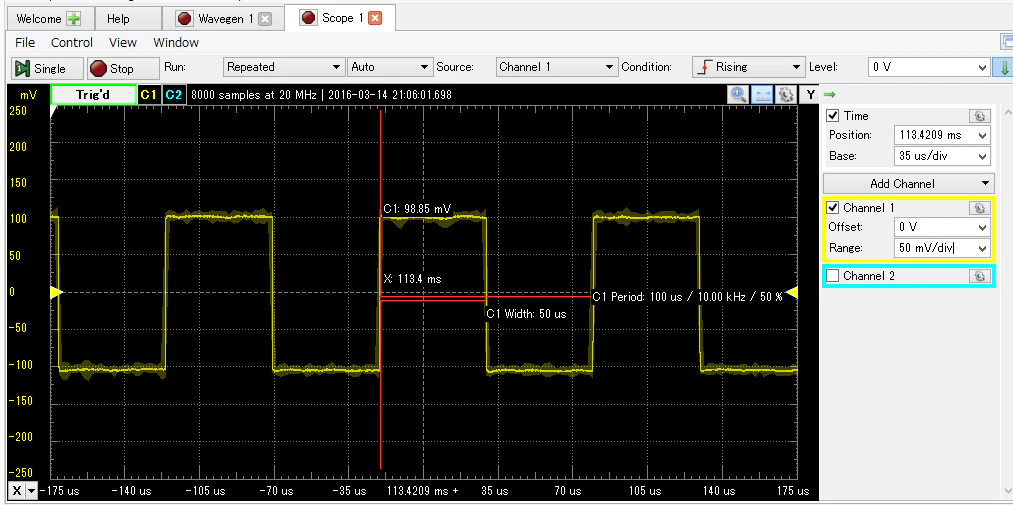This screenshot has width=1013, height=505.
Task: Click the mV units label above the Y axis
Action: [x=28, y=95]
